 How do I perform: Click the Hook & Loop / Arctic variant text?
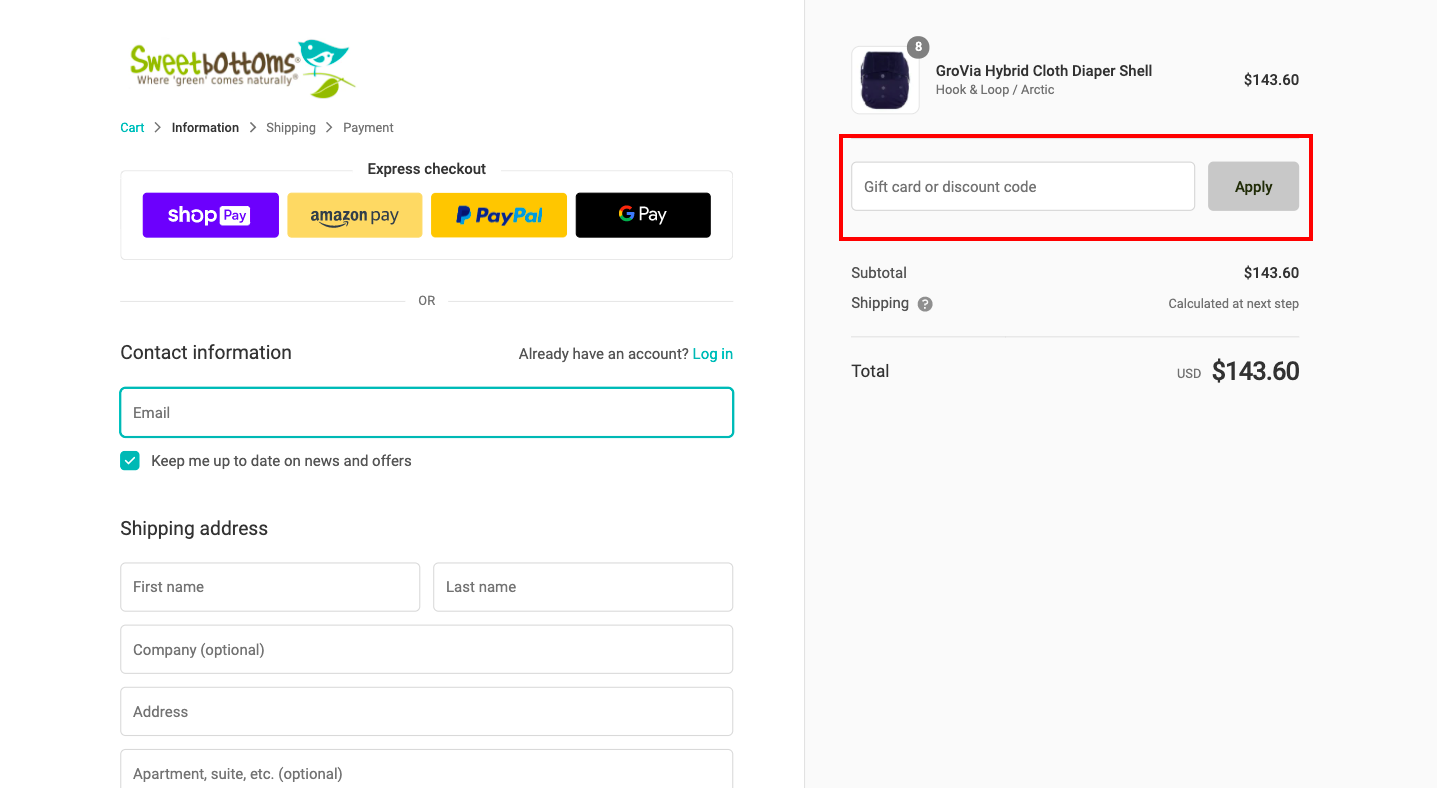tap(995, 90)
